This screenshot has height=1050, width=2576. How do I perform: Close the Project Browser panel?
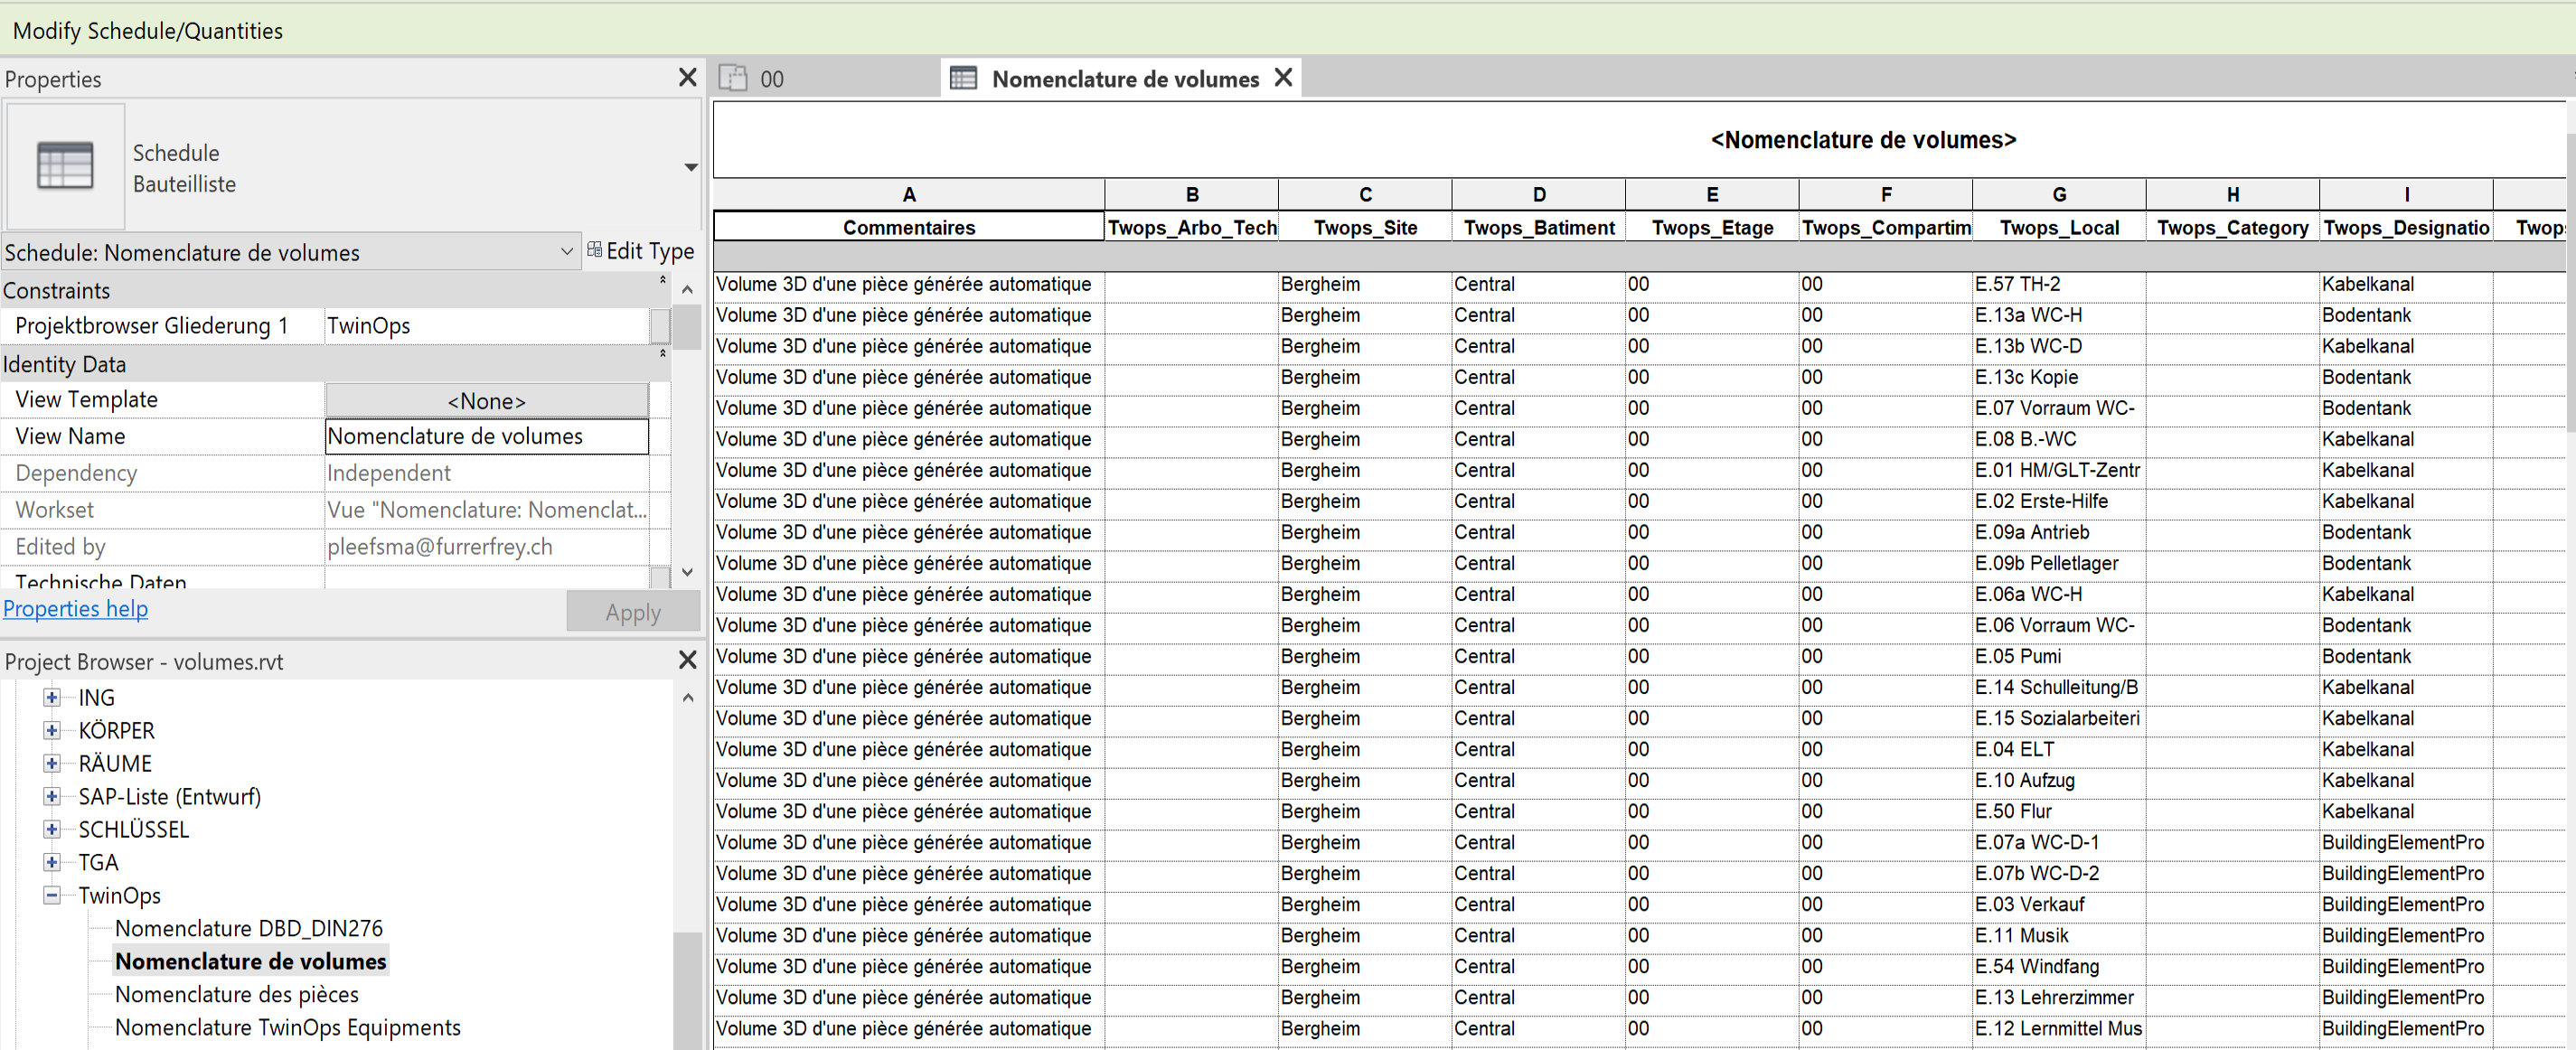pyautogui.click(x=687, y=660)
